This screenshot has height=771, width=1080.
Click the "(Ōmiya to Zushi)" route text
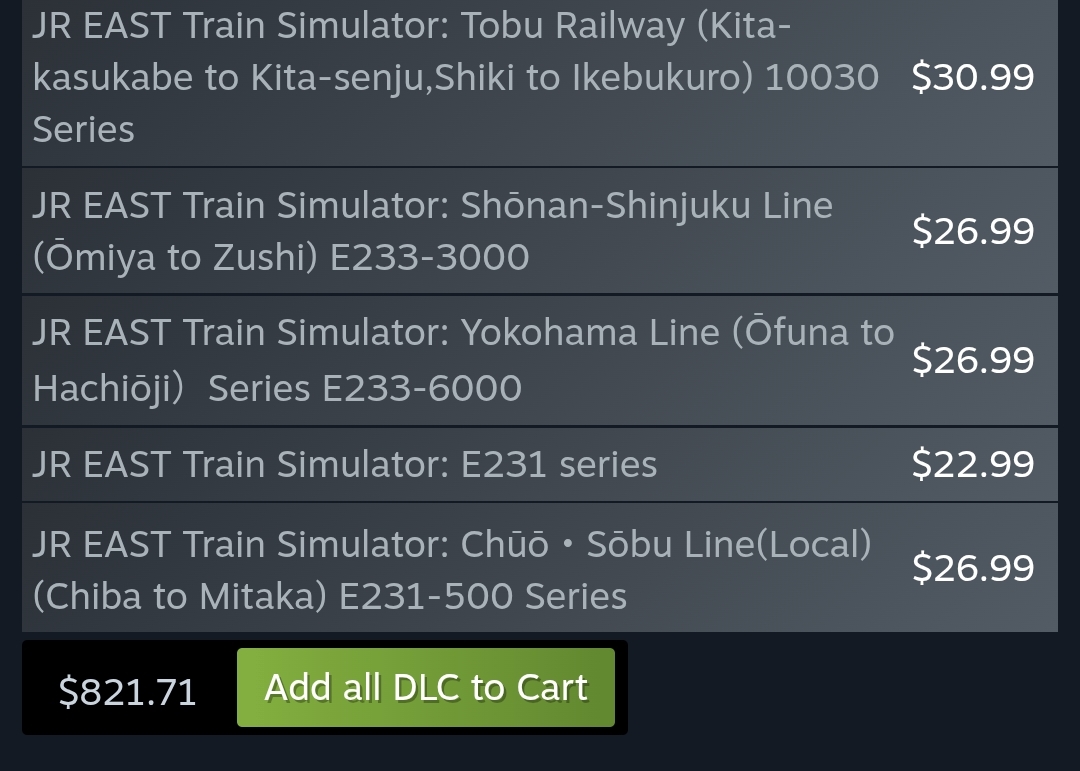(175, 257)
